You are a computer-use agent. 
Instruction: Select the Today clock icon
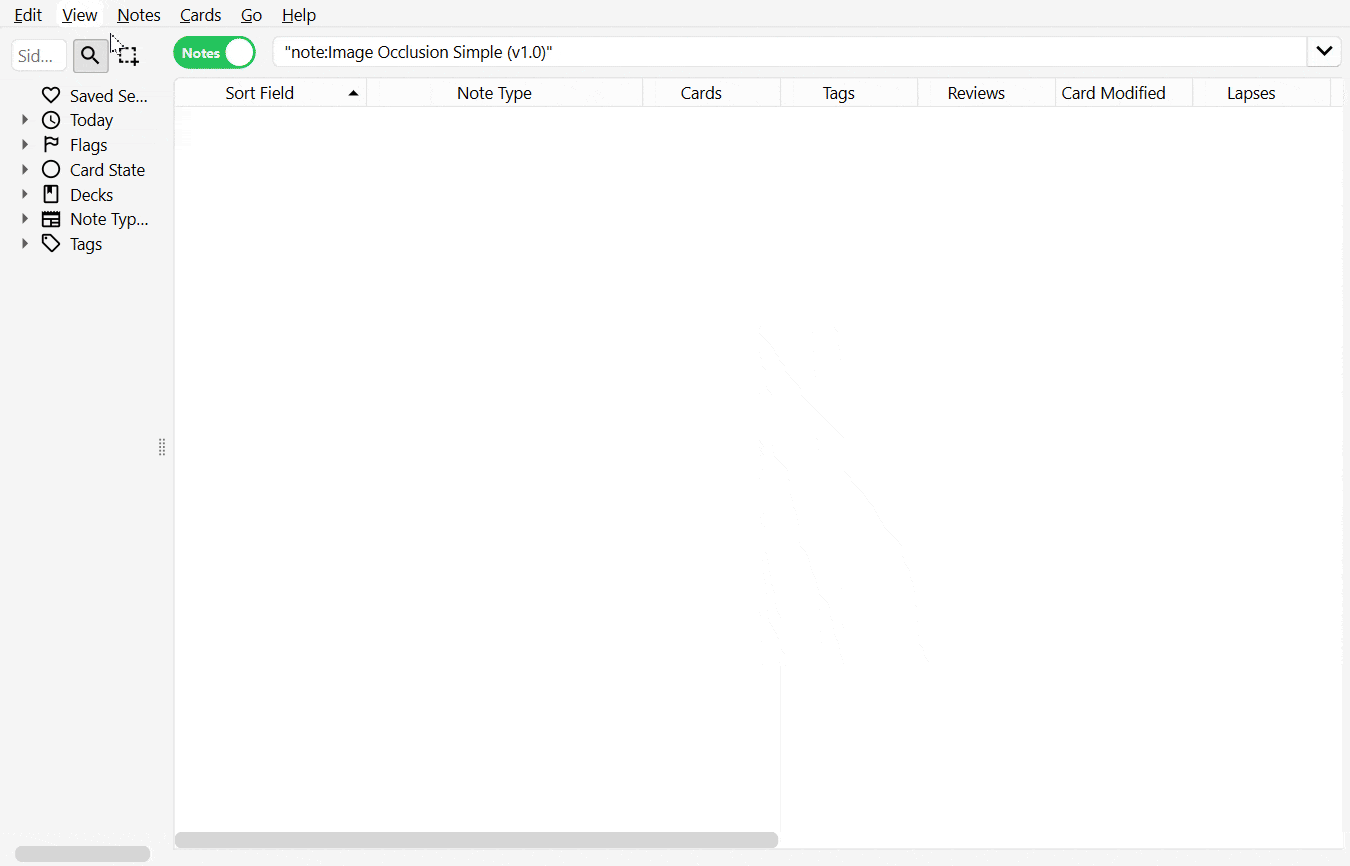(50, 119)
